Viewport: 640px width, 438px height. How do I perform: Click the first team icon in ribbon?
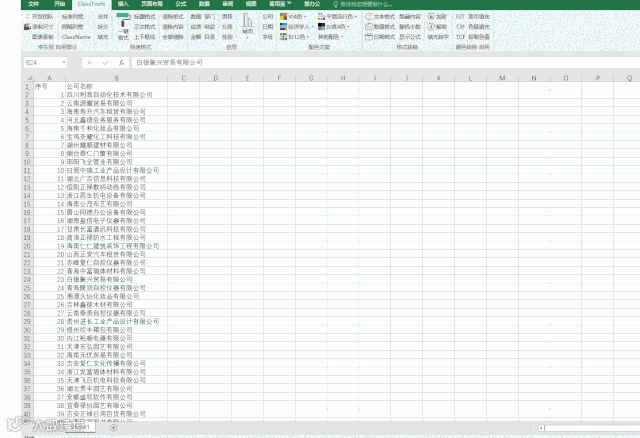pyautogui.click(x=27, y=16)
